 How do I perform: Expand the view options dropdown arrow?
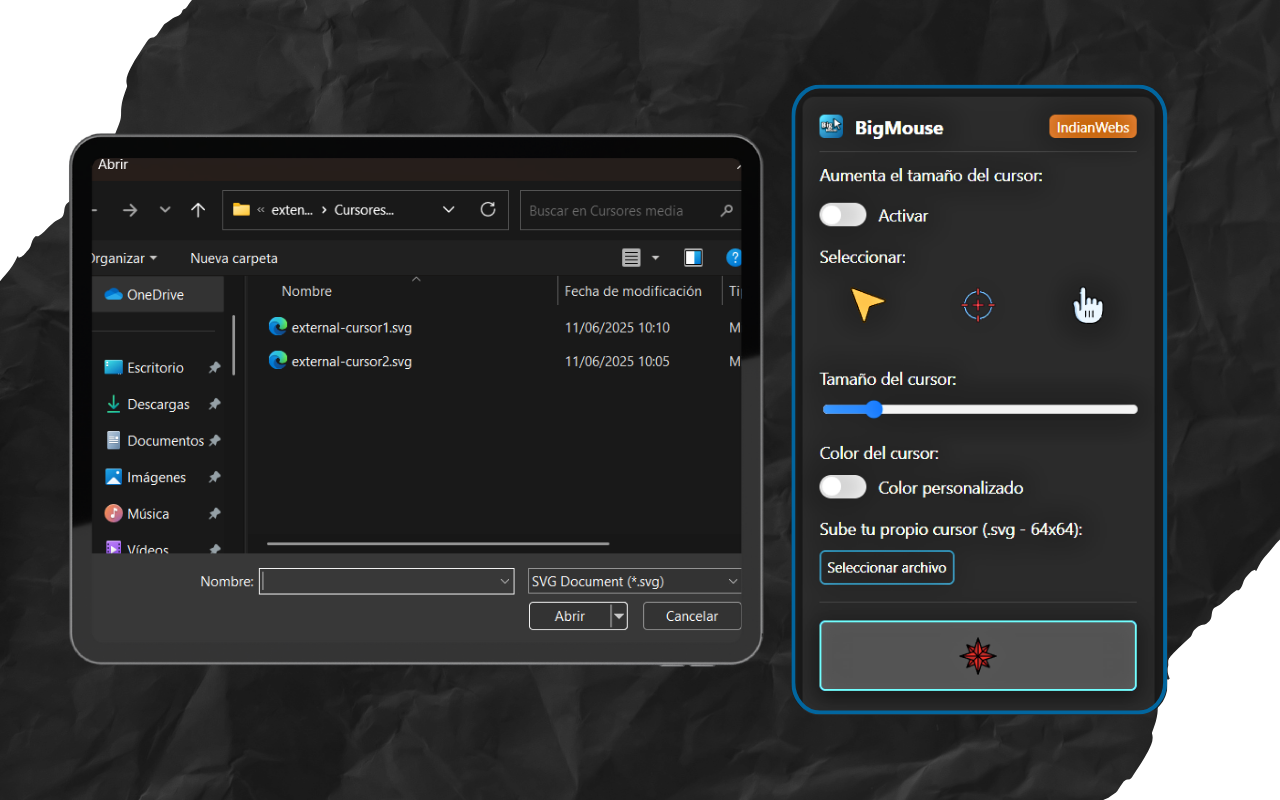pos(656,258)
